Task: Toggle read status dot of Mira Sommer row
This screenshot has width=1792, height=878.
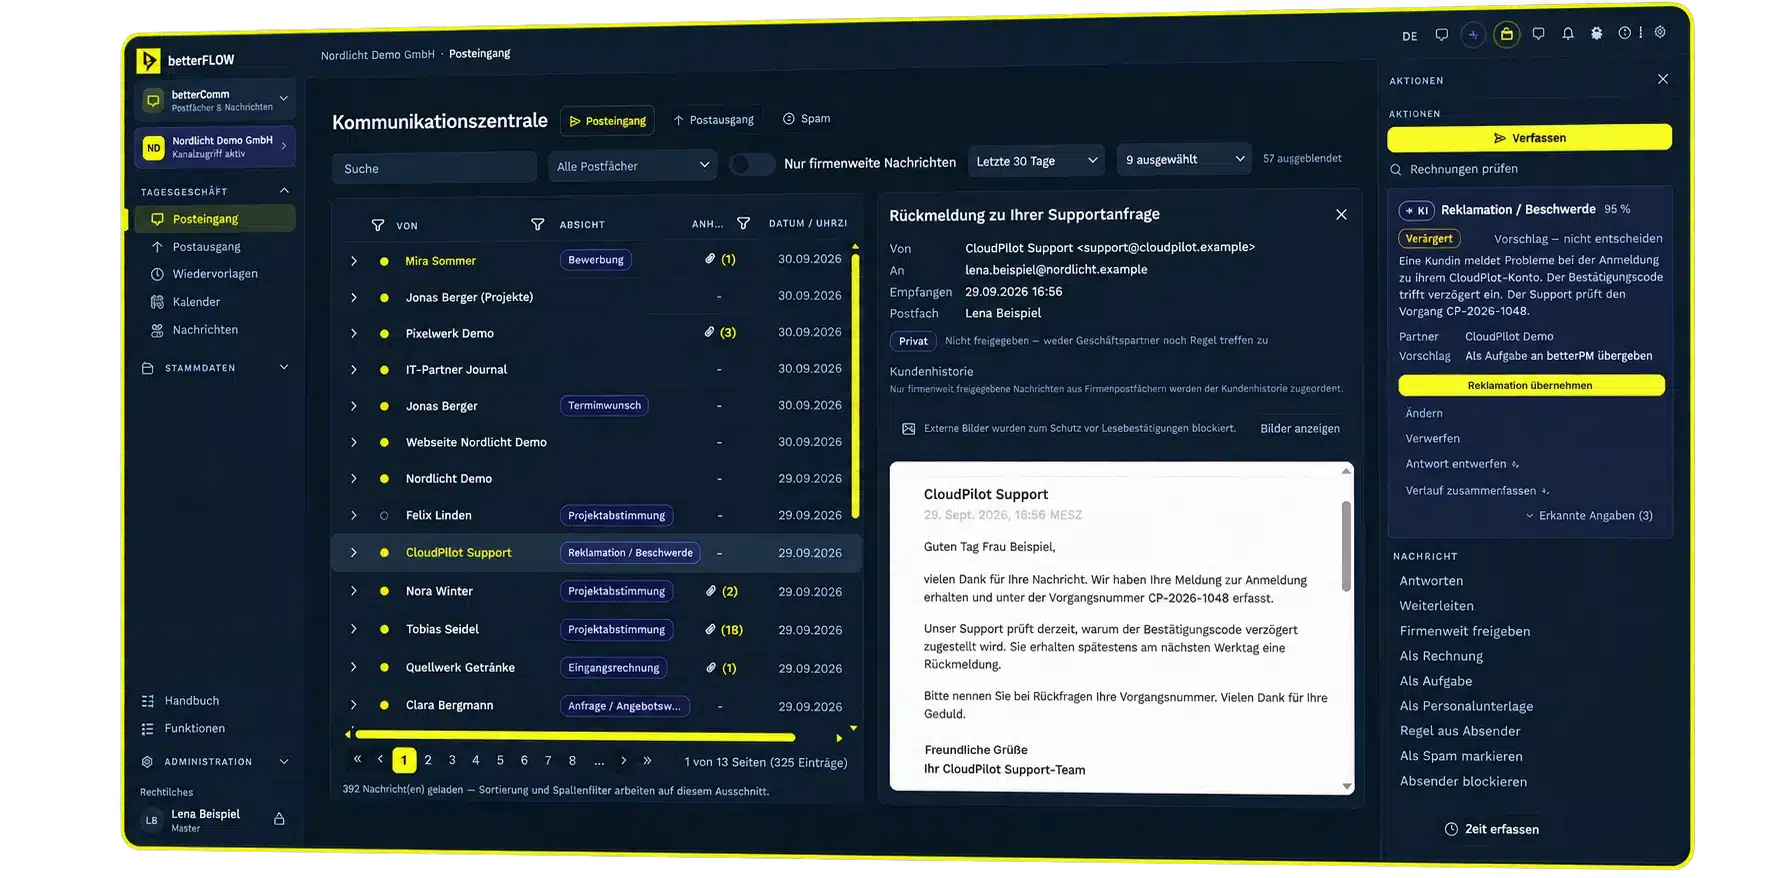Action: point(384,261)
